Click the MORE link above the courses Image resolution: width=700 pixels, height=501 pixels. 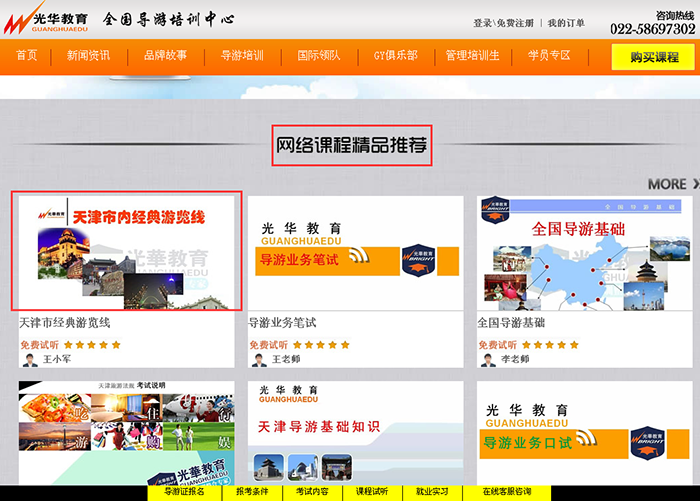[673, 184]
